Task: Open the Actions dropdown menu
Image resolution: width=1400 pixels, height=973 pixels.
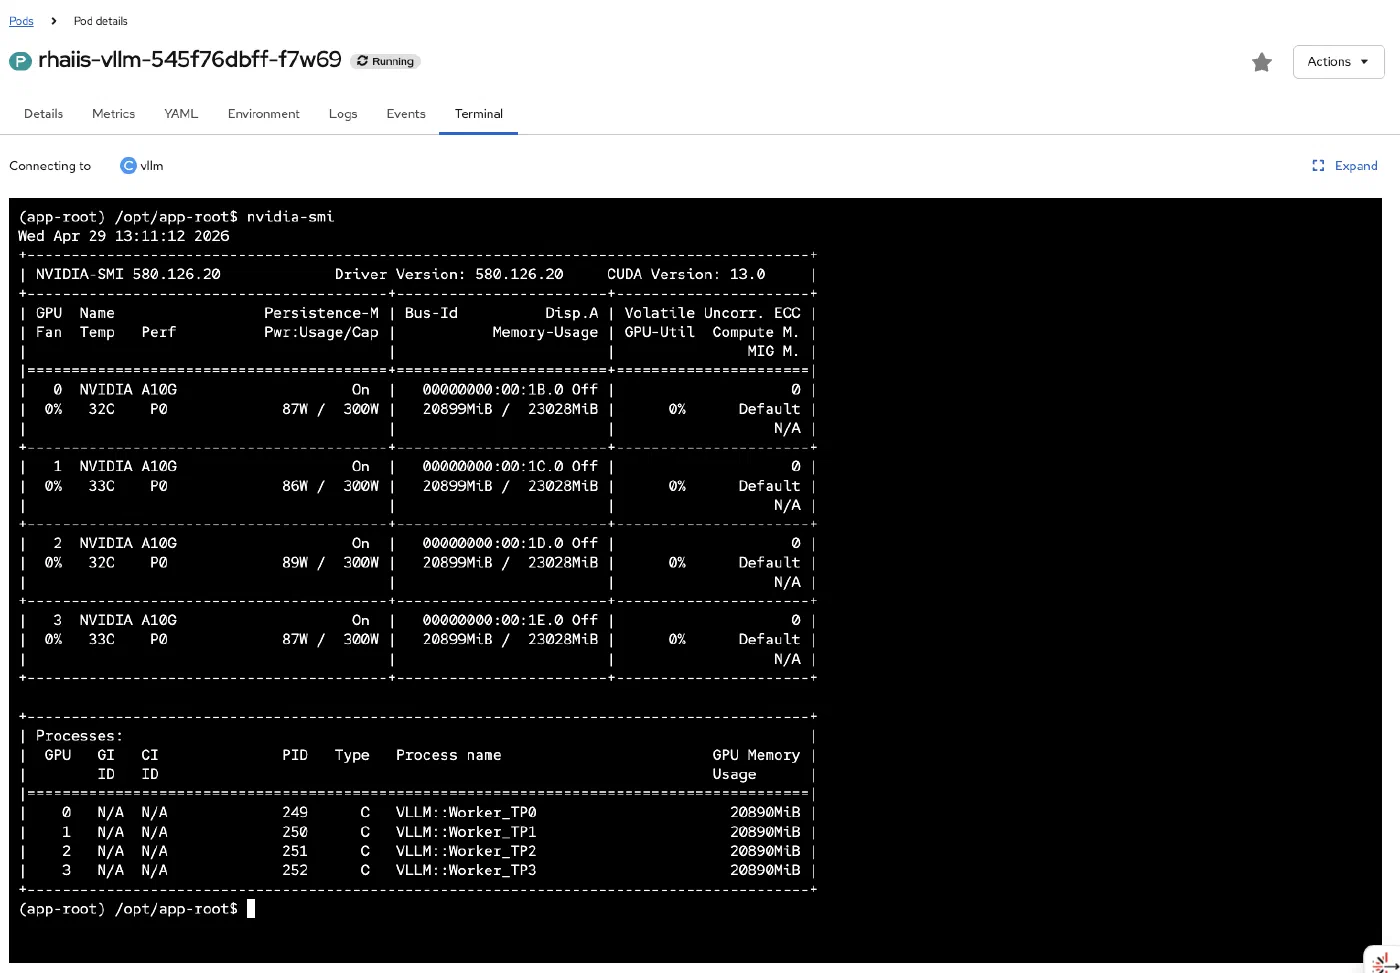Action: tap(1338, 61)
